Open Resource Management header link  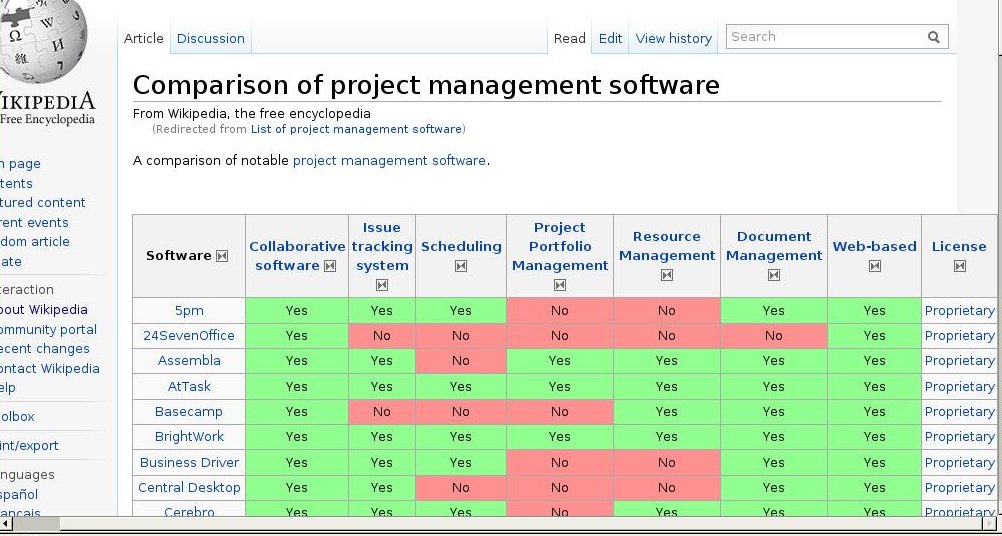click(x=667, y=246)
